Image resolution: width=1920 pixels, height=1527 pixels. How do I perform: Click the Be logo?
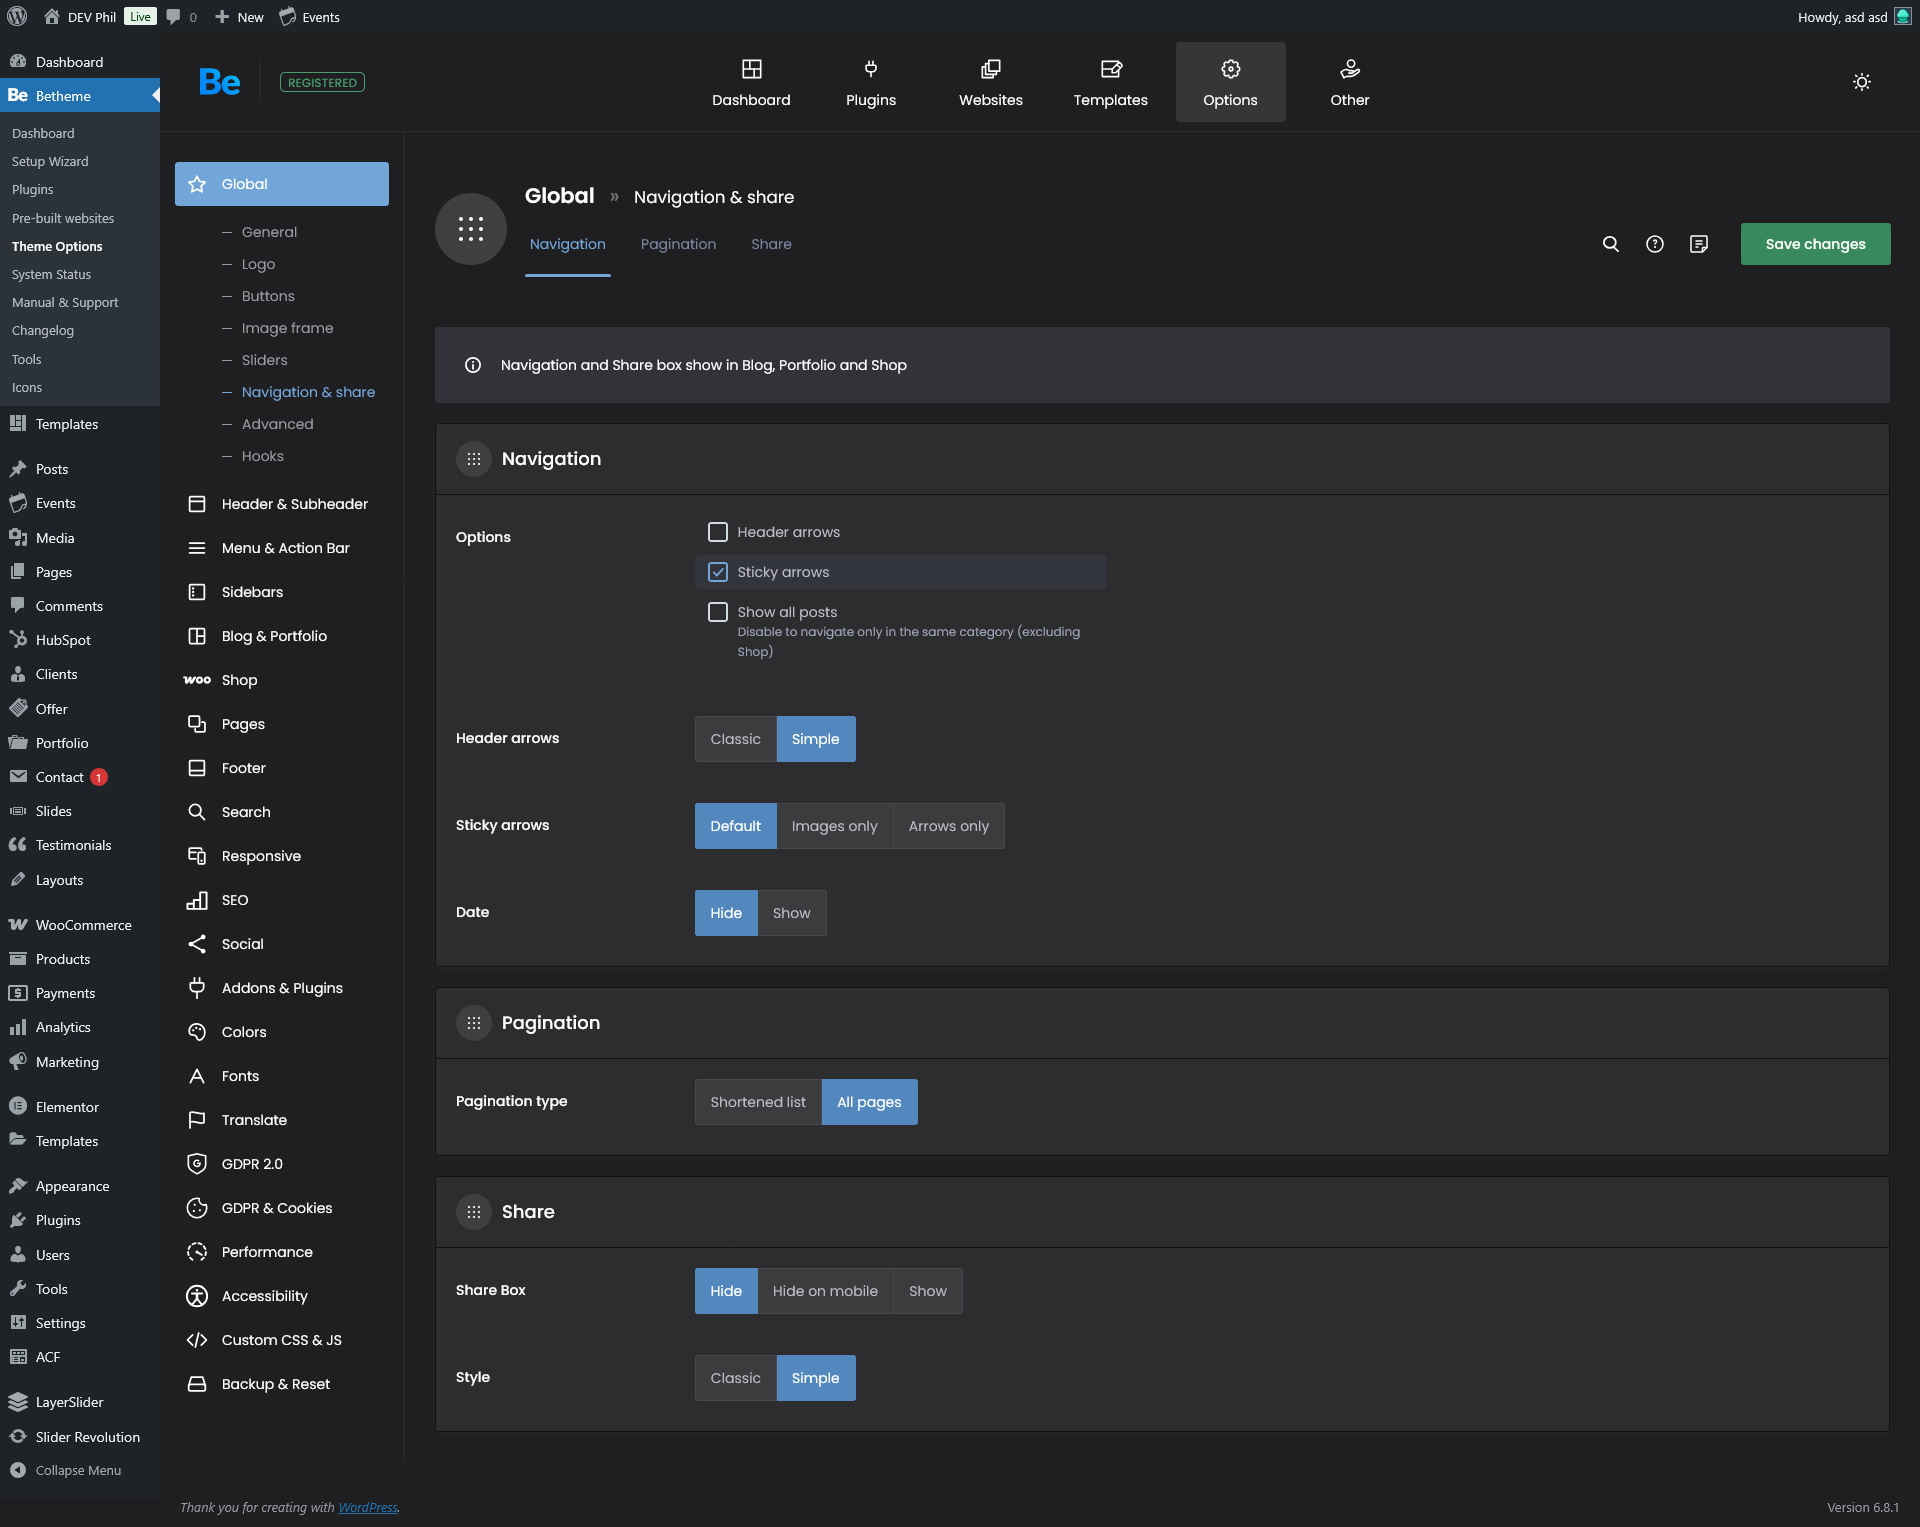click(x=219, y=82)
